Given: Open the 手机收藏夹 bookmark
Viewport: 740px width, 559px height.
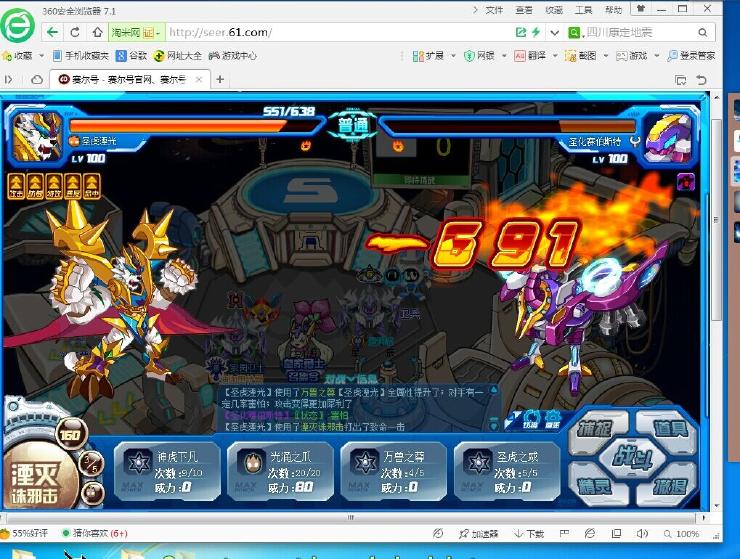Looking at the screenshot, I should click(81, 56).
